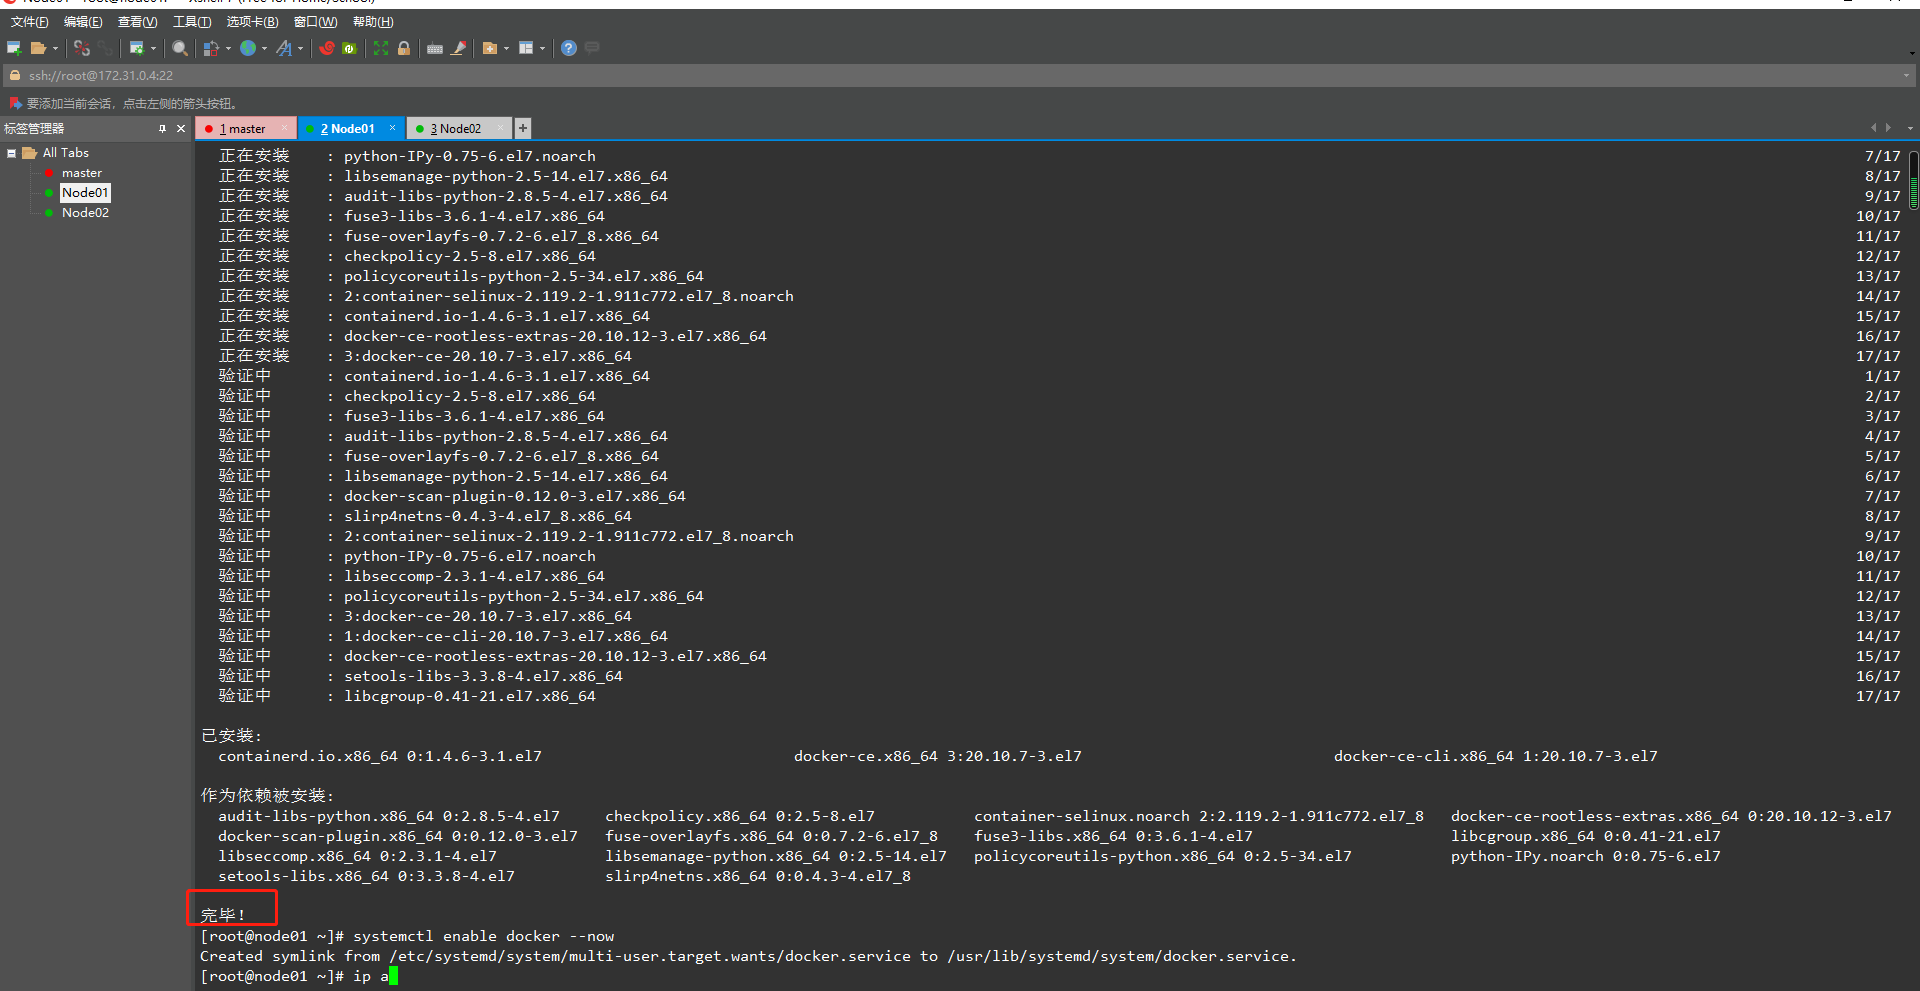Toggle the screen lock icon
The height and width of the screenshot is (991, 1920).
(x=404, y=47)
